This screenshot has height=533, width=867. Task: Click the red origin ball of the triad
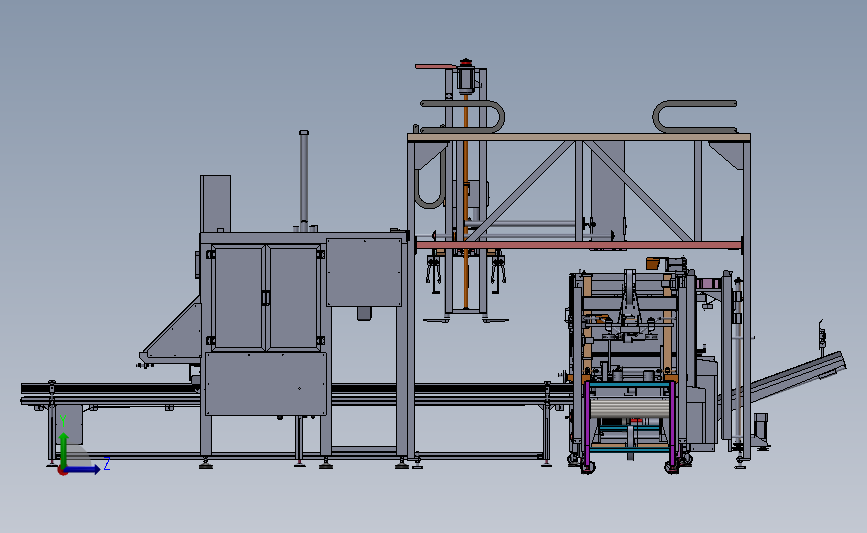tap(62, 471)
